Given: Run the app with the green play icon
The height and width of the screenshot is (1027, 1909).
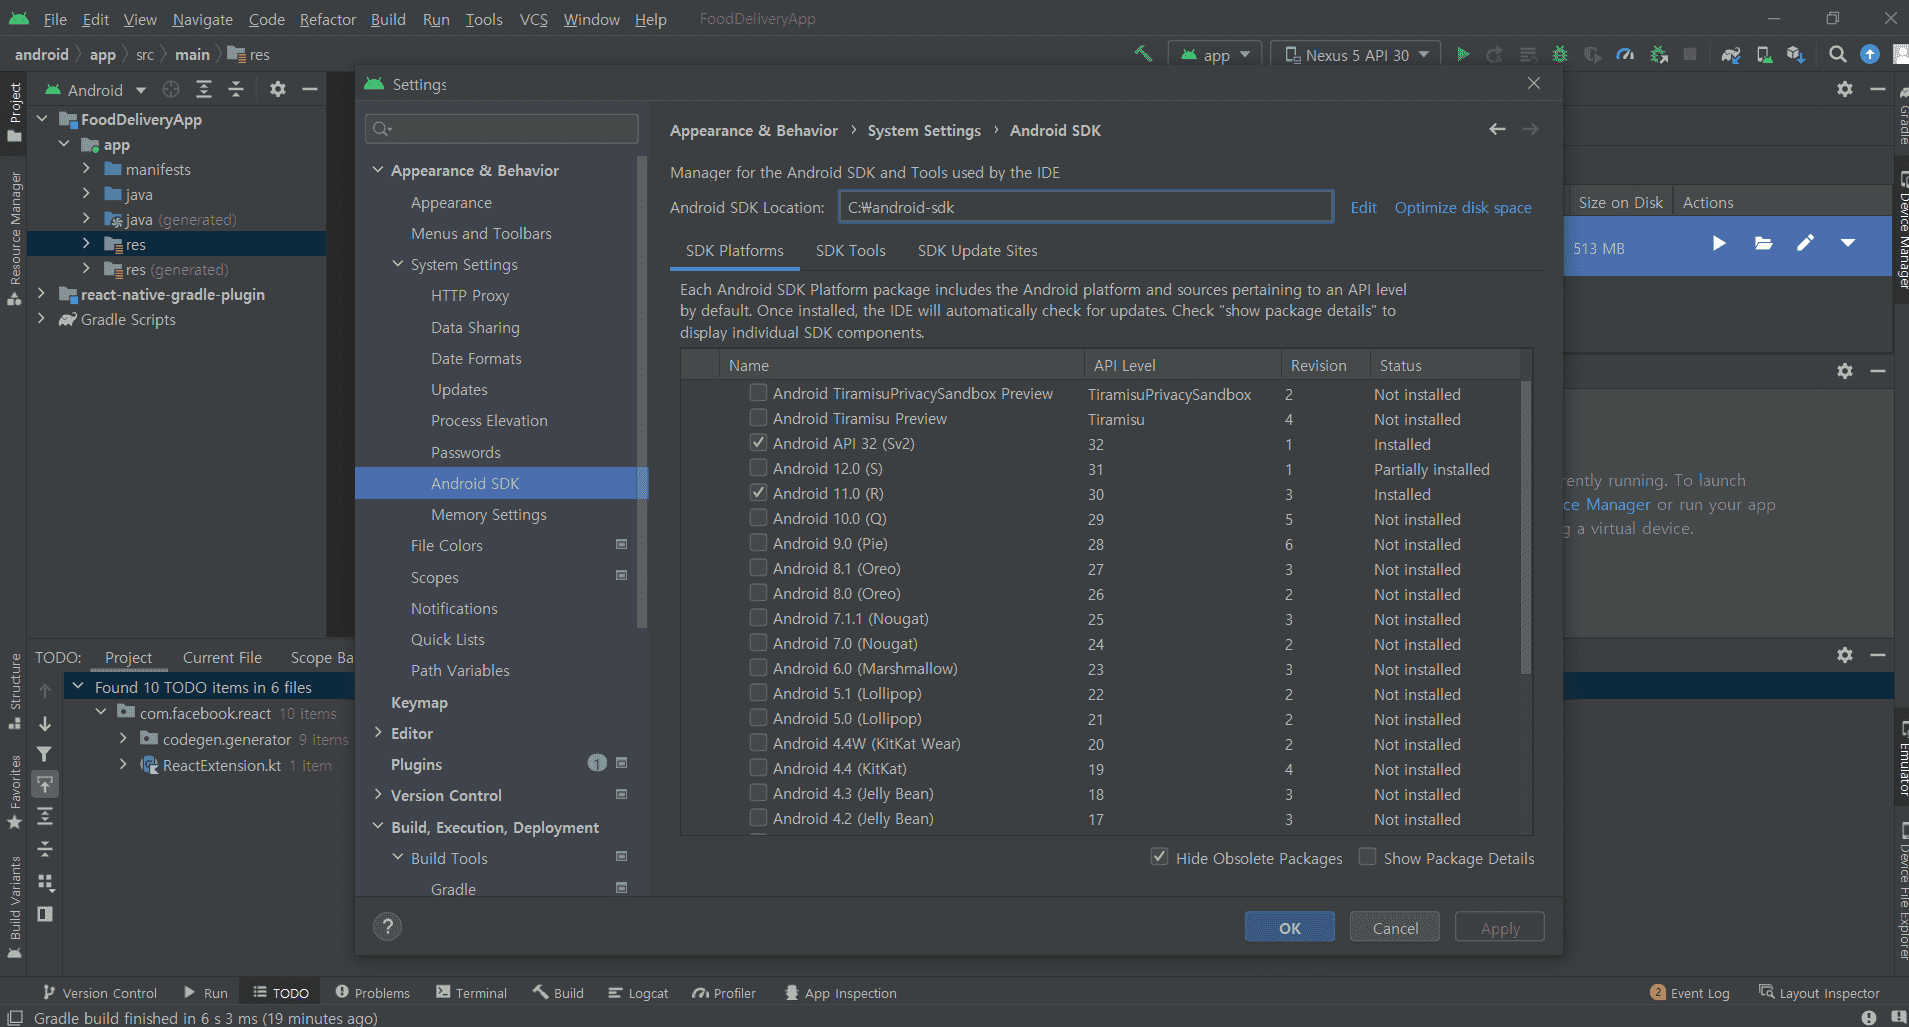Looking at the screenshot, I should pos(1463,54).
